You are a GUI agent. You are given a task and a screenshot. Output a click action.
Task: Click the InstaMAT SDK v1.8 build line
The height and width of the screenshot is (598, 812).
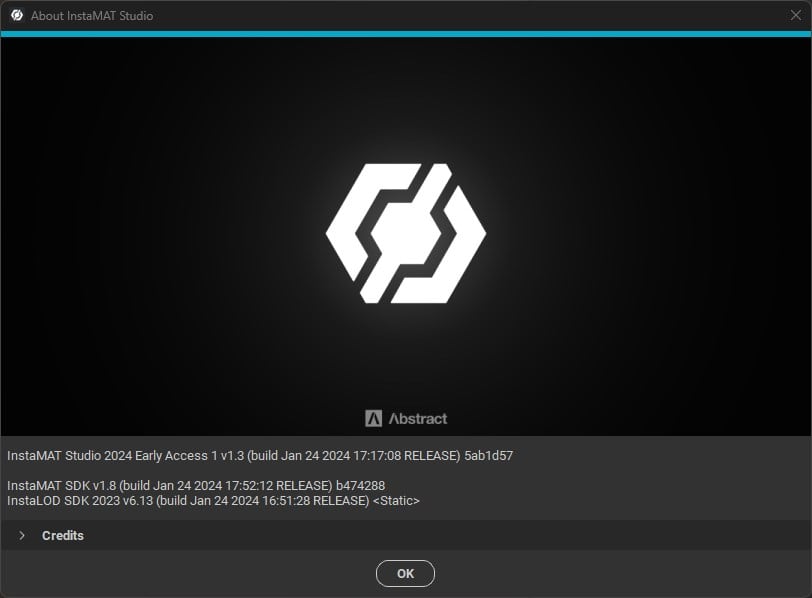[196, 486]
